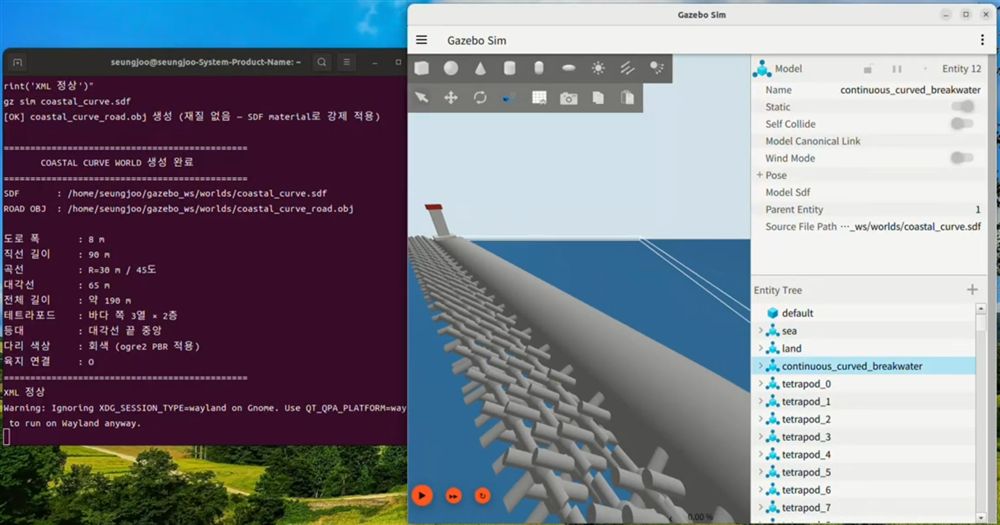Select tetrapod_5 in the entity tree

coord(806,473)
